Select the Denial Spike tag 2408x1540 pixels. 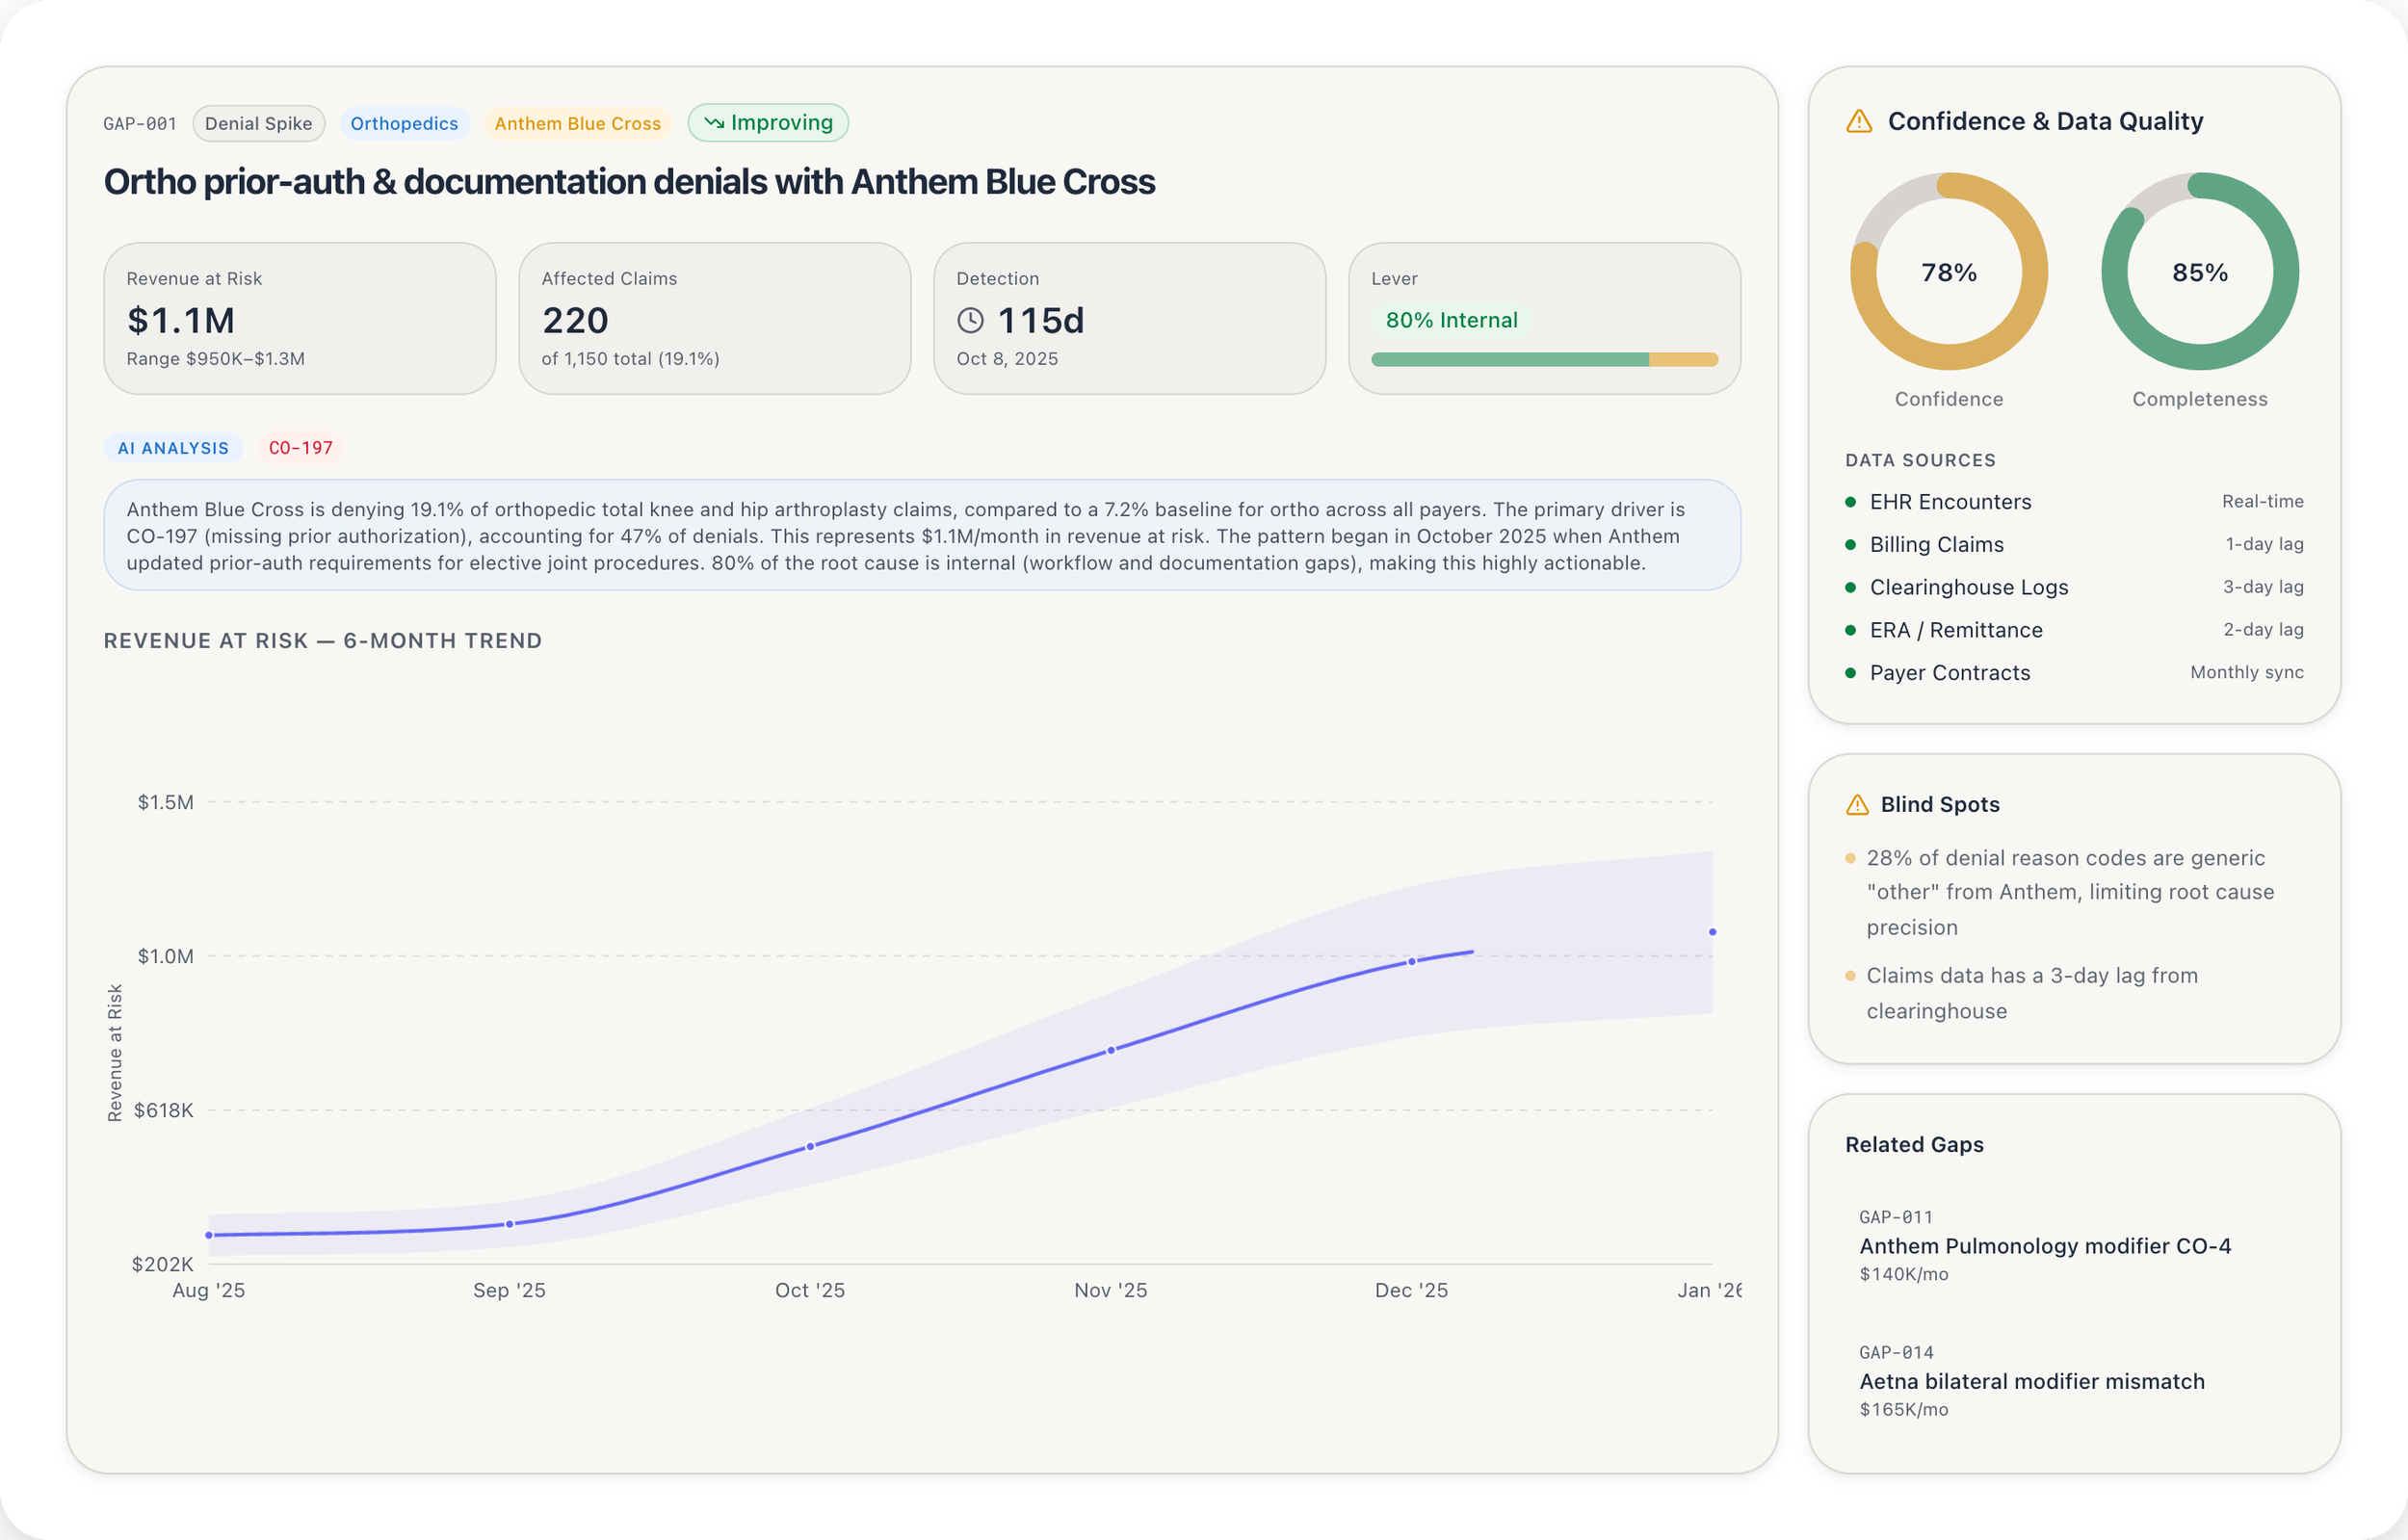click(x=258, y=123)
